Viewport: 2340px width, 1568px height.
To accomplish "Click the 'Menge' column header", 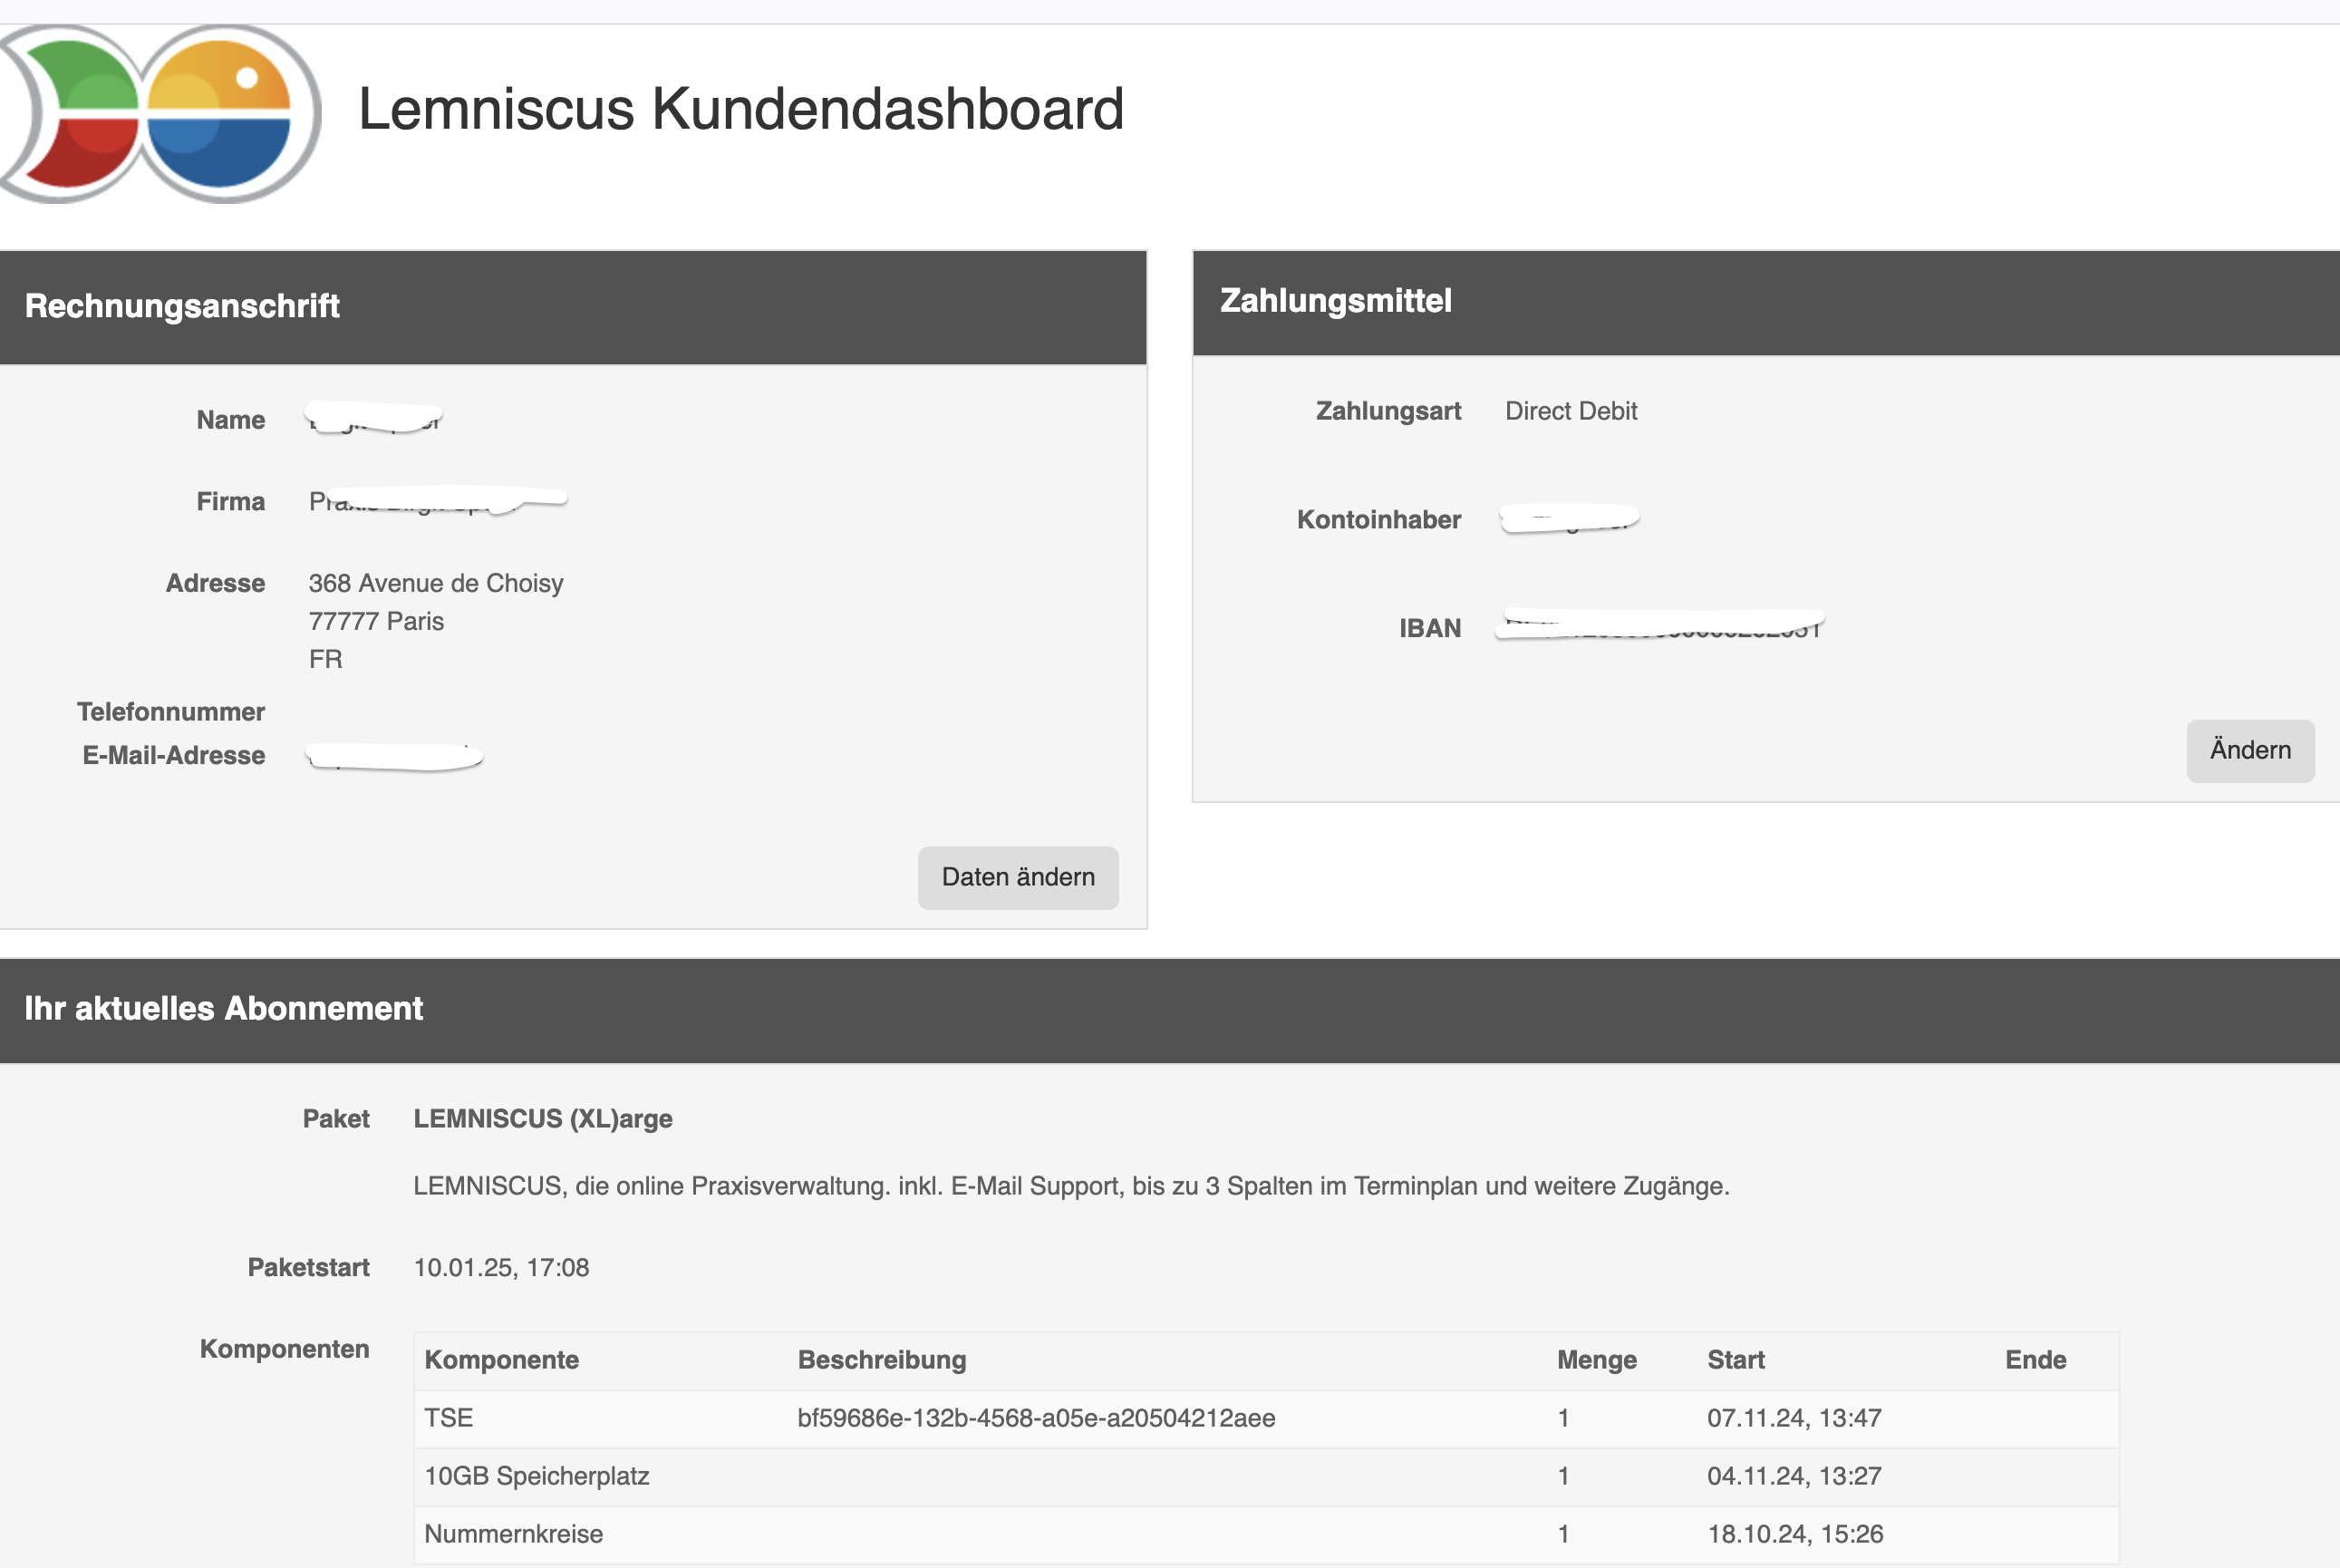I will pyautogui.click(x=1596, y=1360).
